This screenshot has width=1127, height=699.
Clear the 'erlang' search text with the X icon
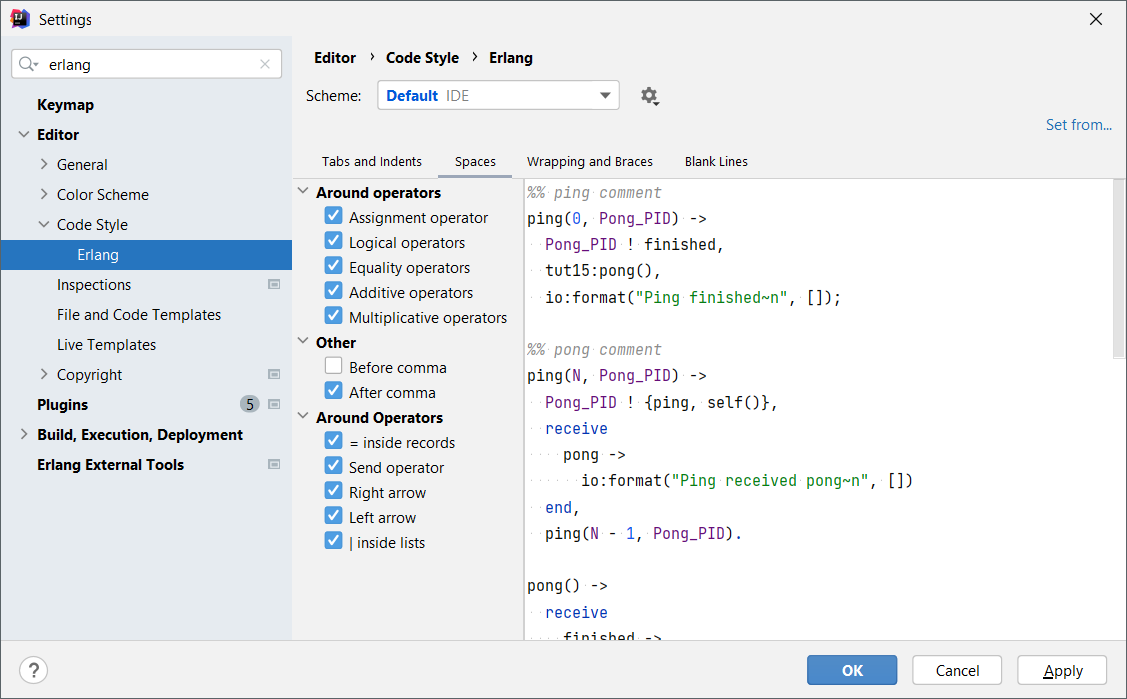point(264,64)
